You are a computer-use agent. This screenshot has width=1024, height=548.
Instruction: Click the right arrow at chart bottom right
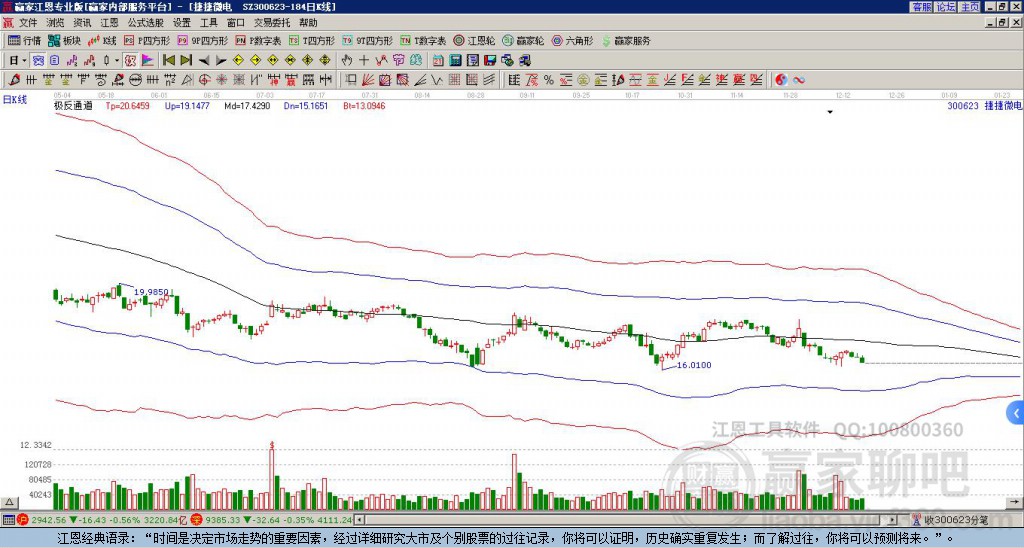tap(1015, 502)
